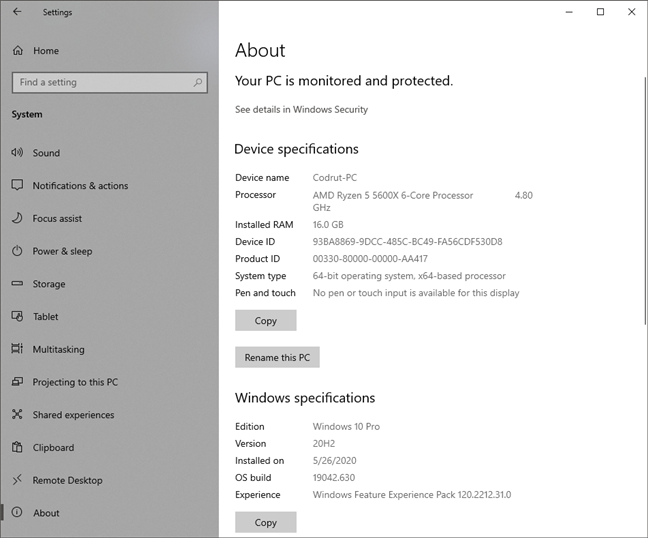Click the Clipboard icon
648x538 pixels.
coord(17,447)
